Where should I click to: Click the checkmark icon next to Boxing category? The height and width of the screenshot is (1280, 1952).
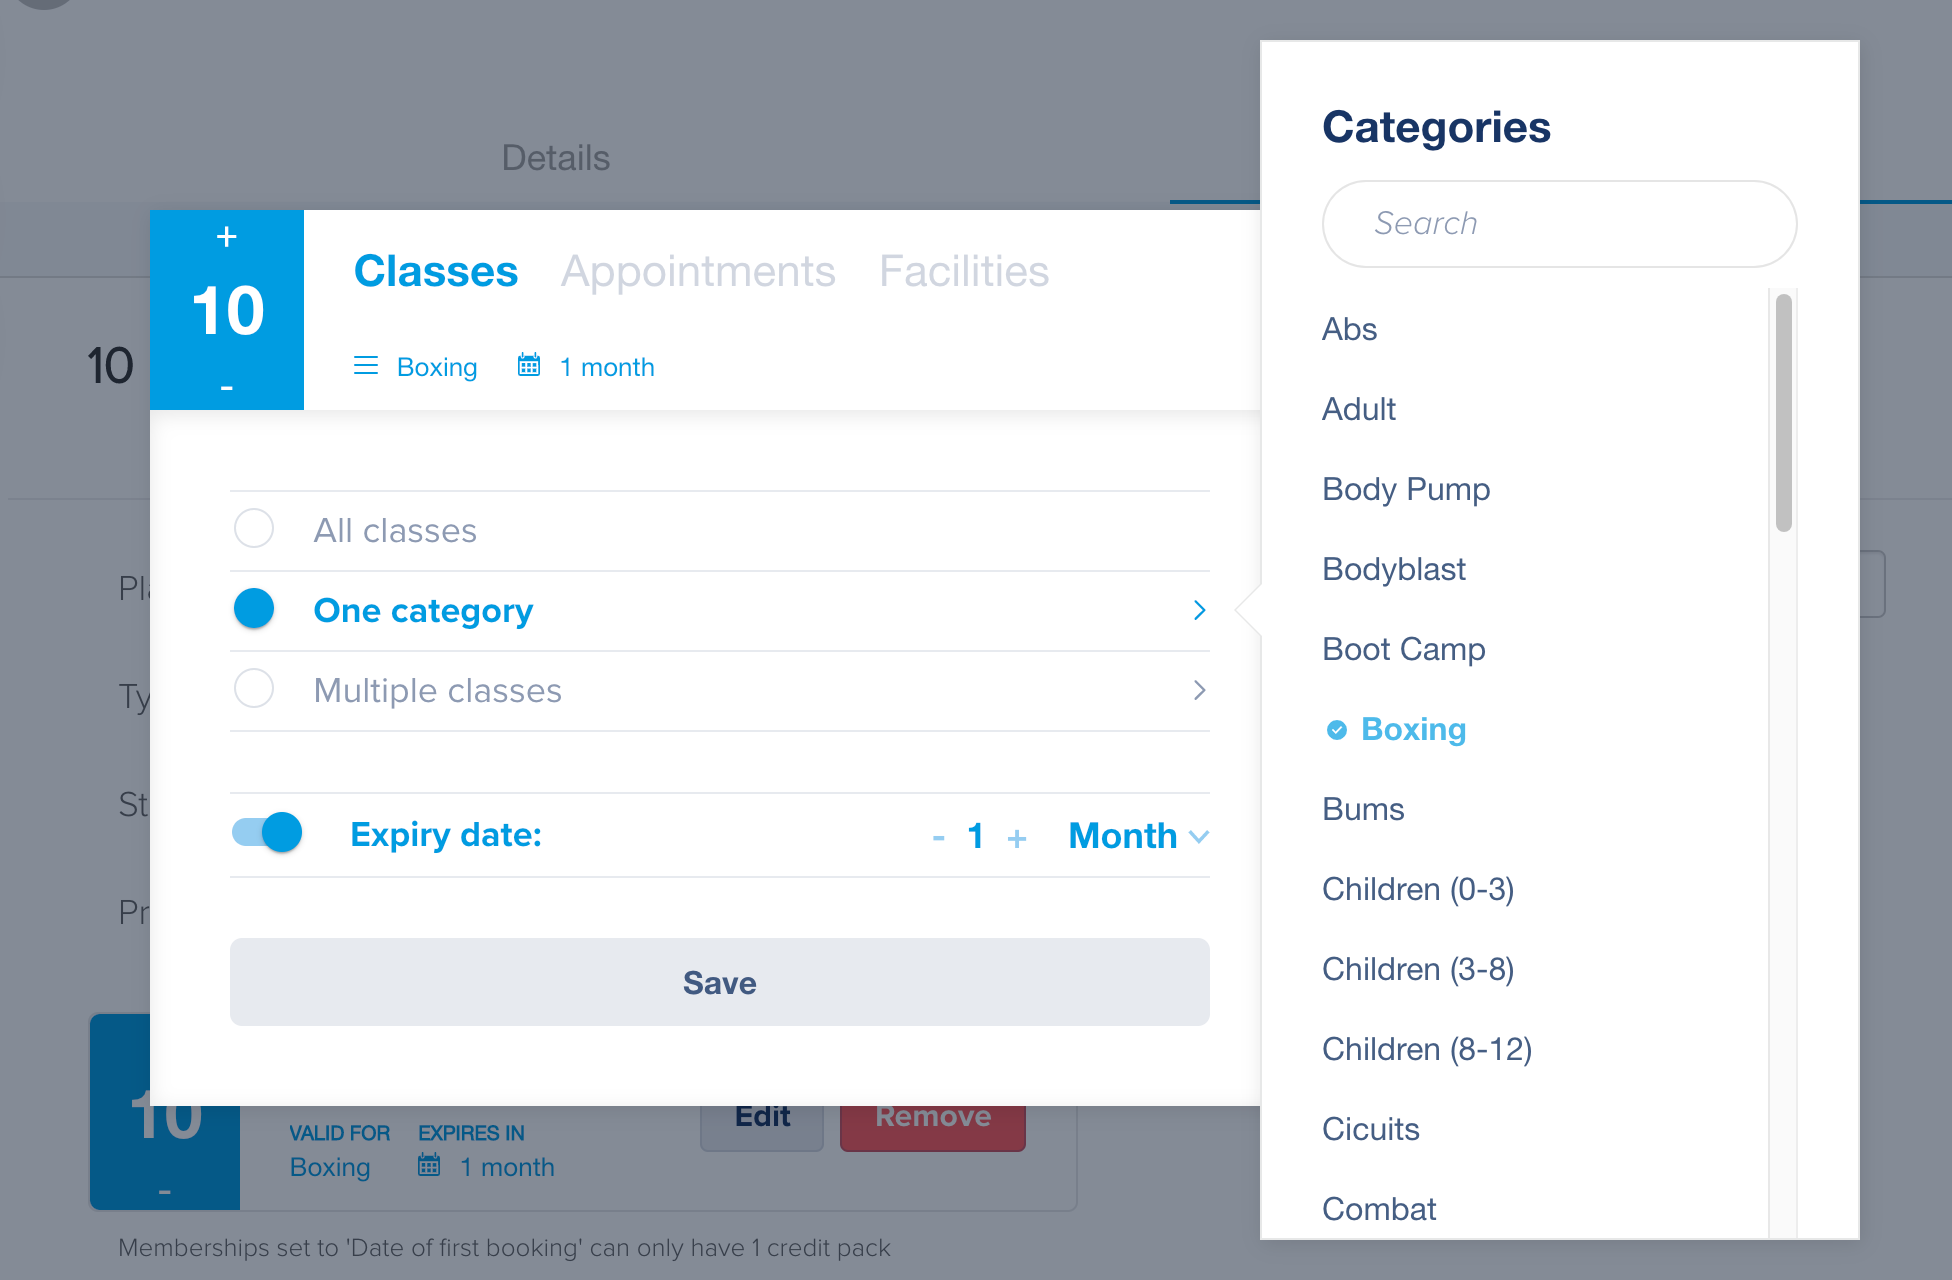click(x=1337, y=730)
